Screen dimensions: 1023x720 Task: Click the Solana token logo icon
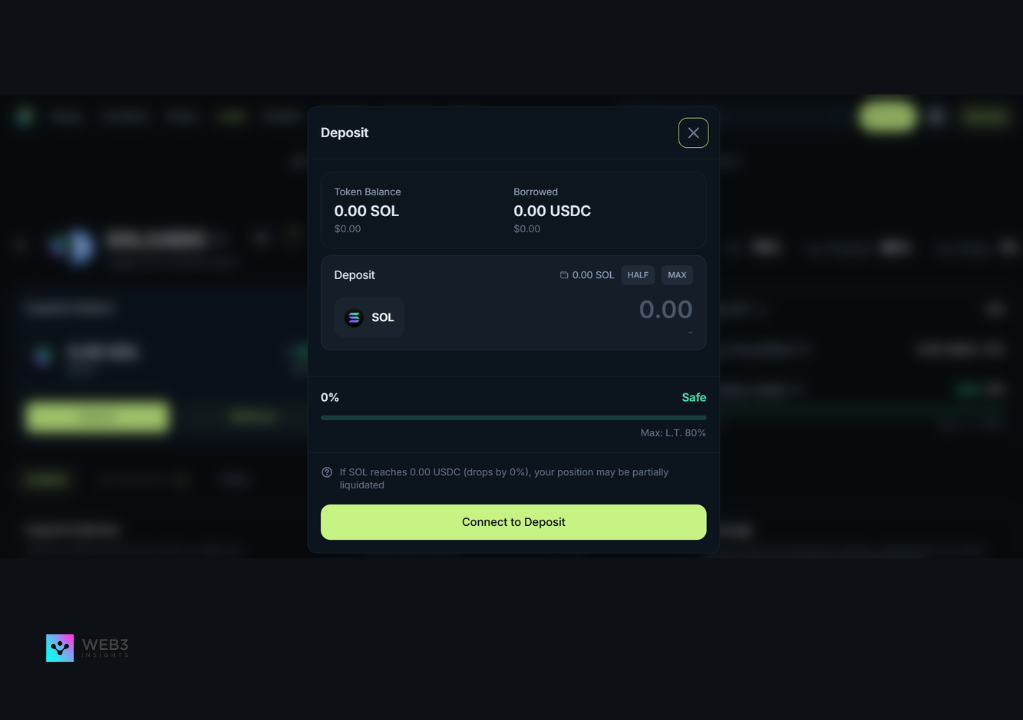(354, 318)
